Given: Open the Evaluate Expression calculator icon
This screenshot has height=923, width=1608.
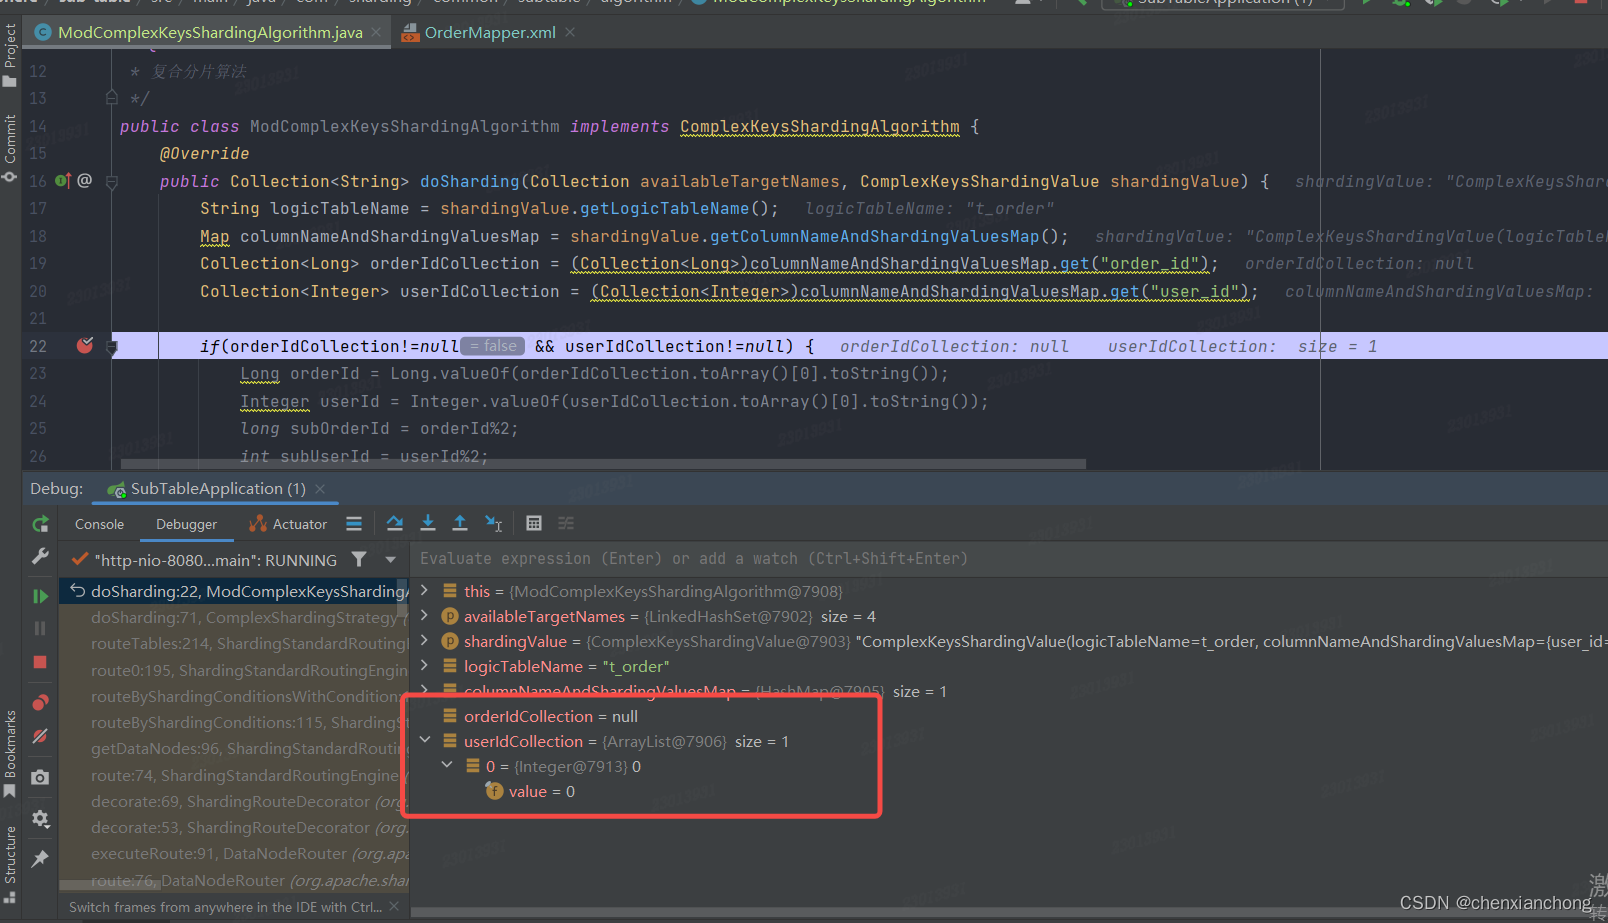Looking at the screenshot, I should point(534,523).
